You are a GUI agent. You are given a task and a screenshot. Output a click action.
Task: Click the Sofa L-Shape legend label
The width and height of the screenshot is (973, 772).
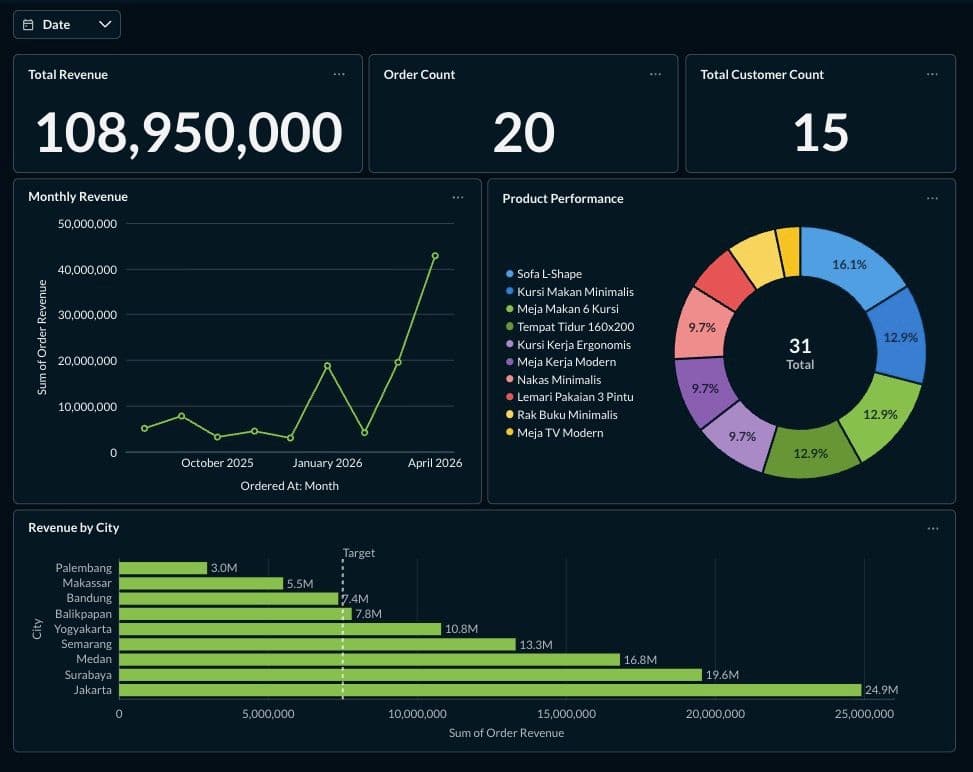click(549, 274)
